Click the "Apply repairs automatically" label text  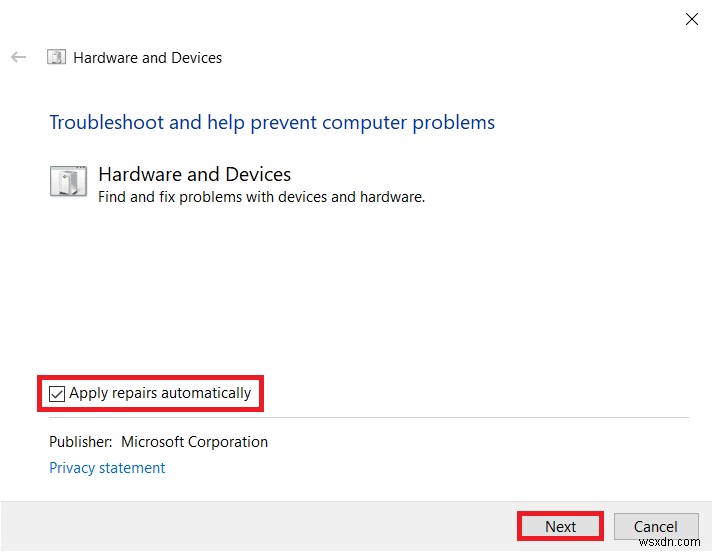(x=160, y=394)
